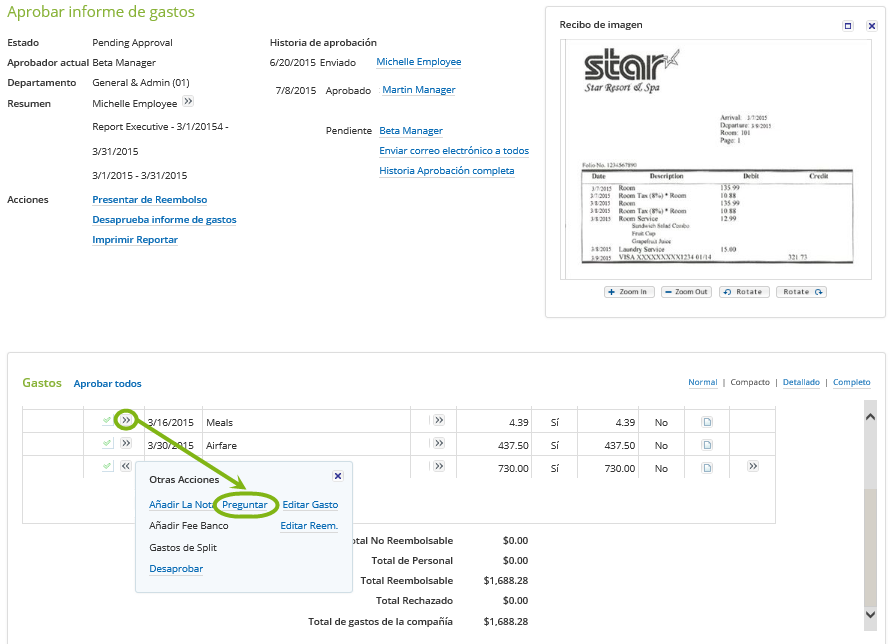This screenshot has height=644, width=895.
Task: Toggle the approve checkmark on Airfare row
Action: [x=107, y=443]
